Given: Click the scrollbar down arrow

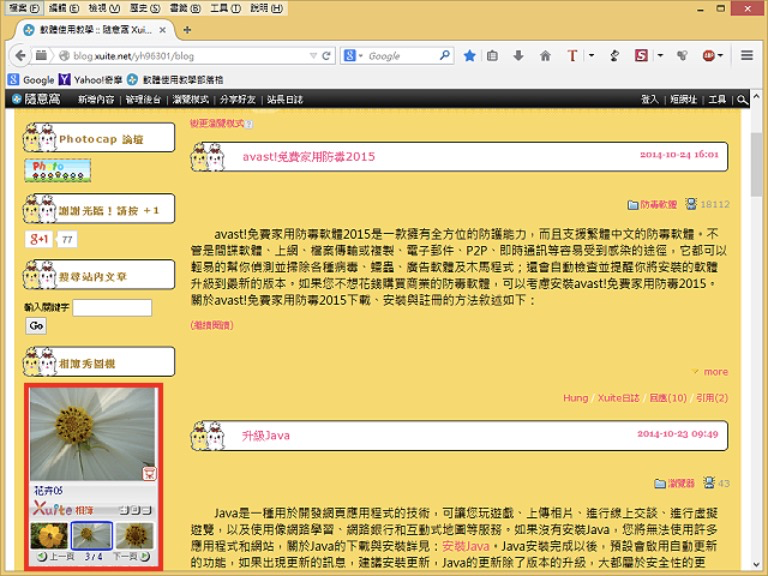Looking at the screenshot, I should click(x=757, y=564).
